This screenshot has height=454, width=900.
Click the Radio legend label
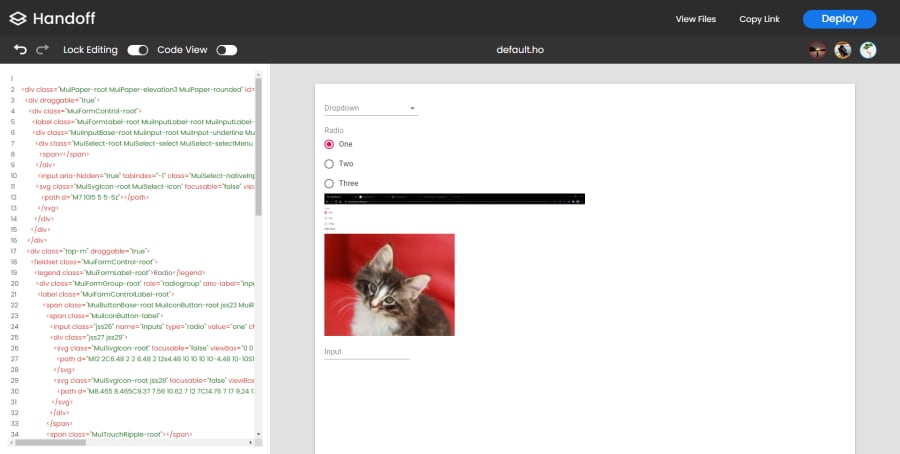[334, 130]
